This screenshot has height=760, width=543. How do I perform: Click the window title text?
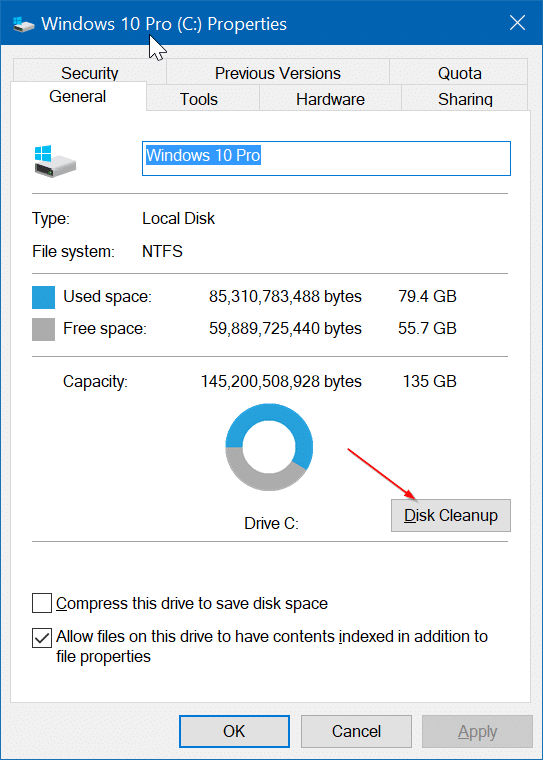[164, 24]
